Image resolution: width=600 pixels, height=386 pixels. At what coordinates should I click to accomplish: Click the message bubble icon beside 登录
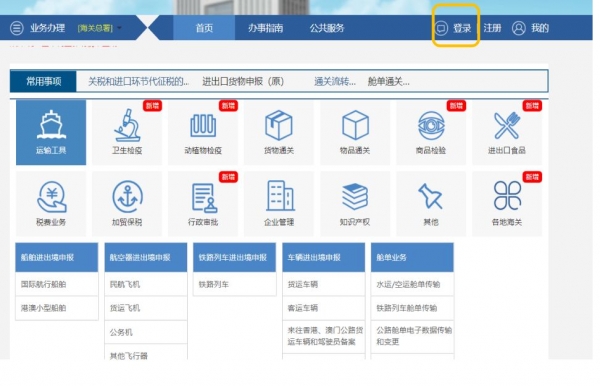tap(441, 28)
